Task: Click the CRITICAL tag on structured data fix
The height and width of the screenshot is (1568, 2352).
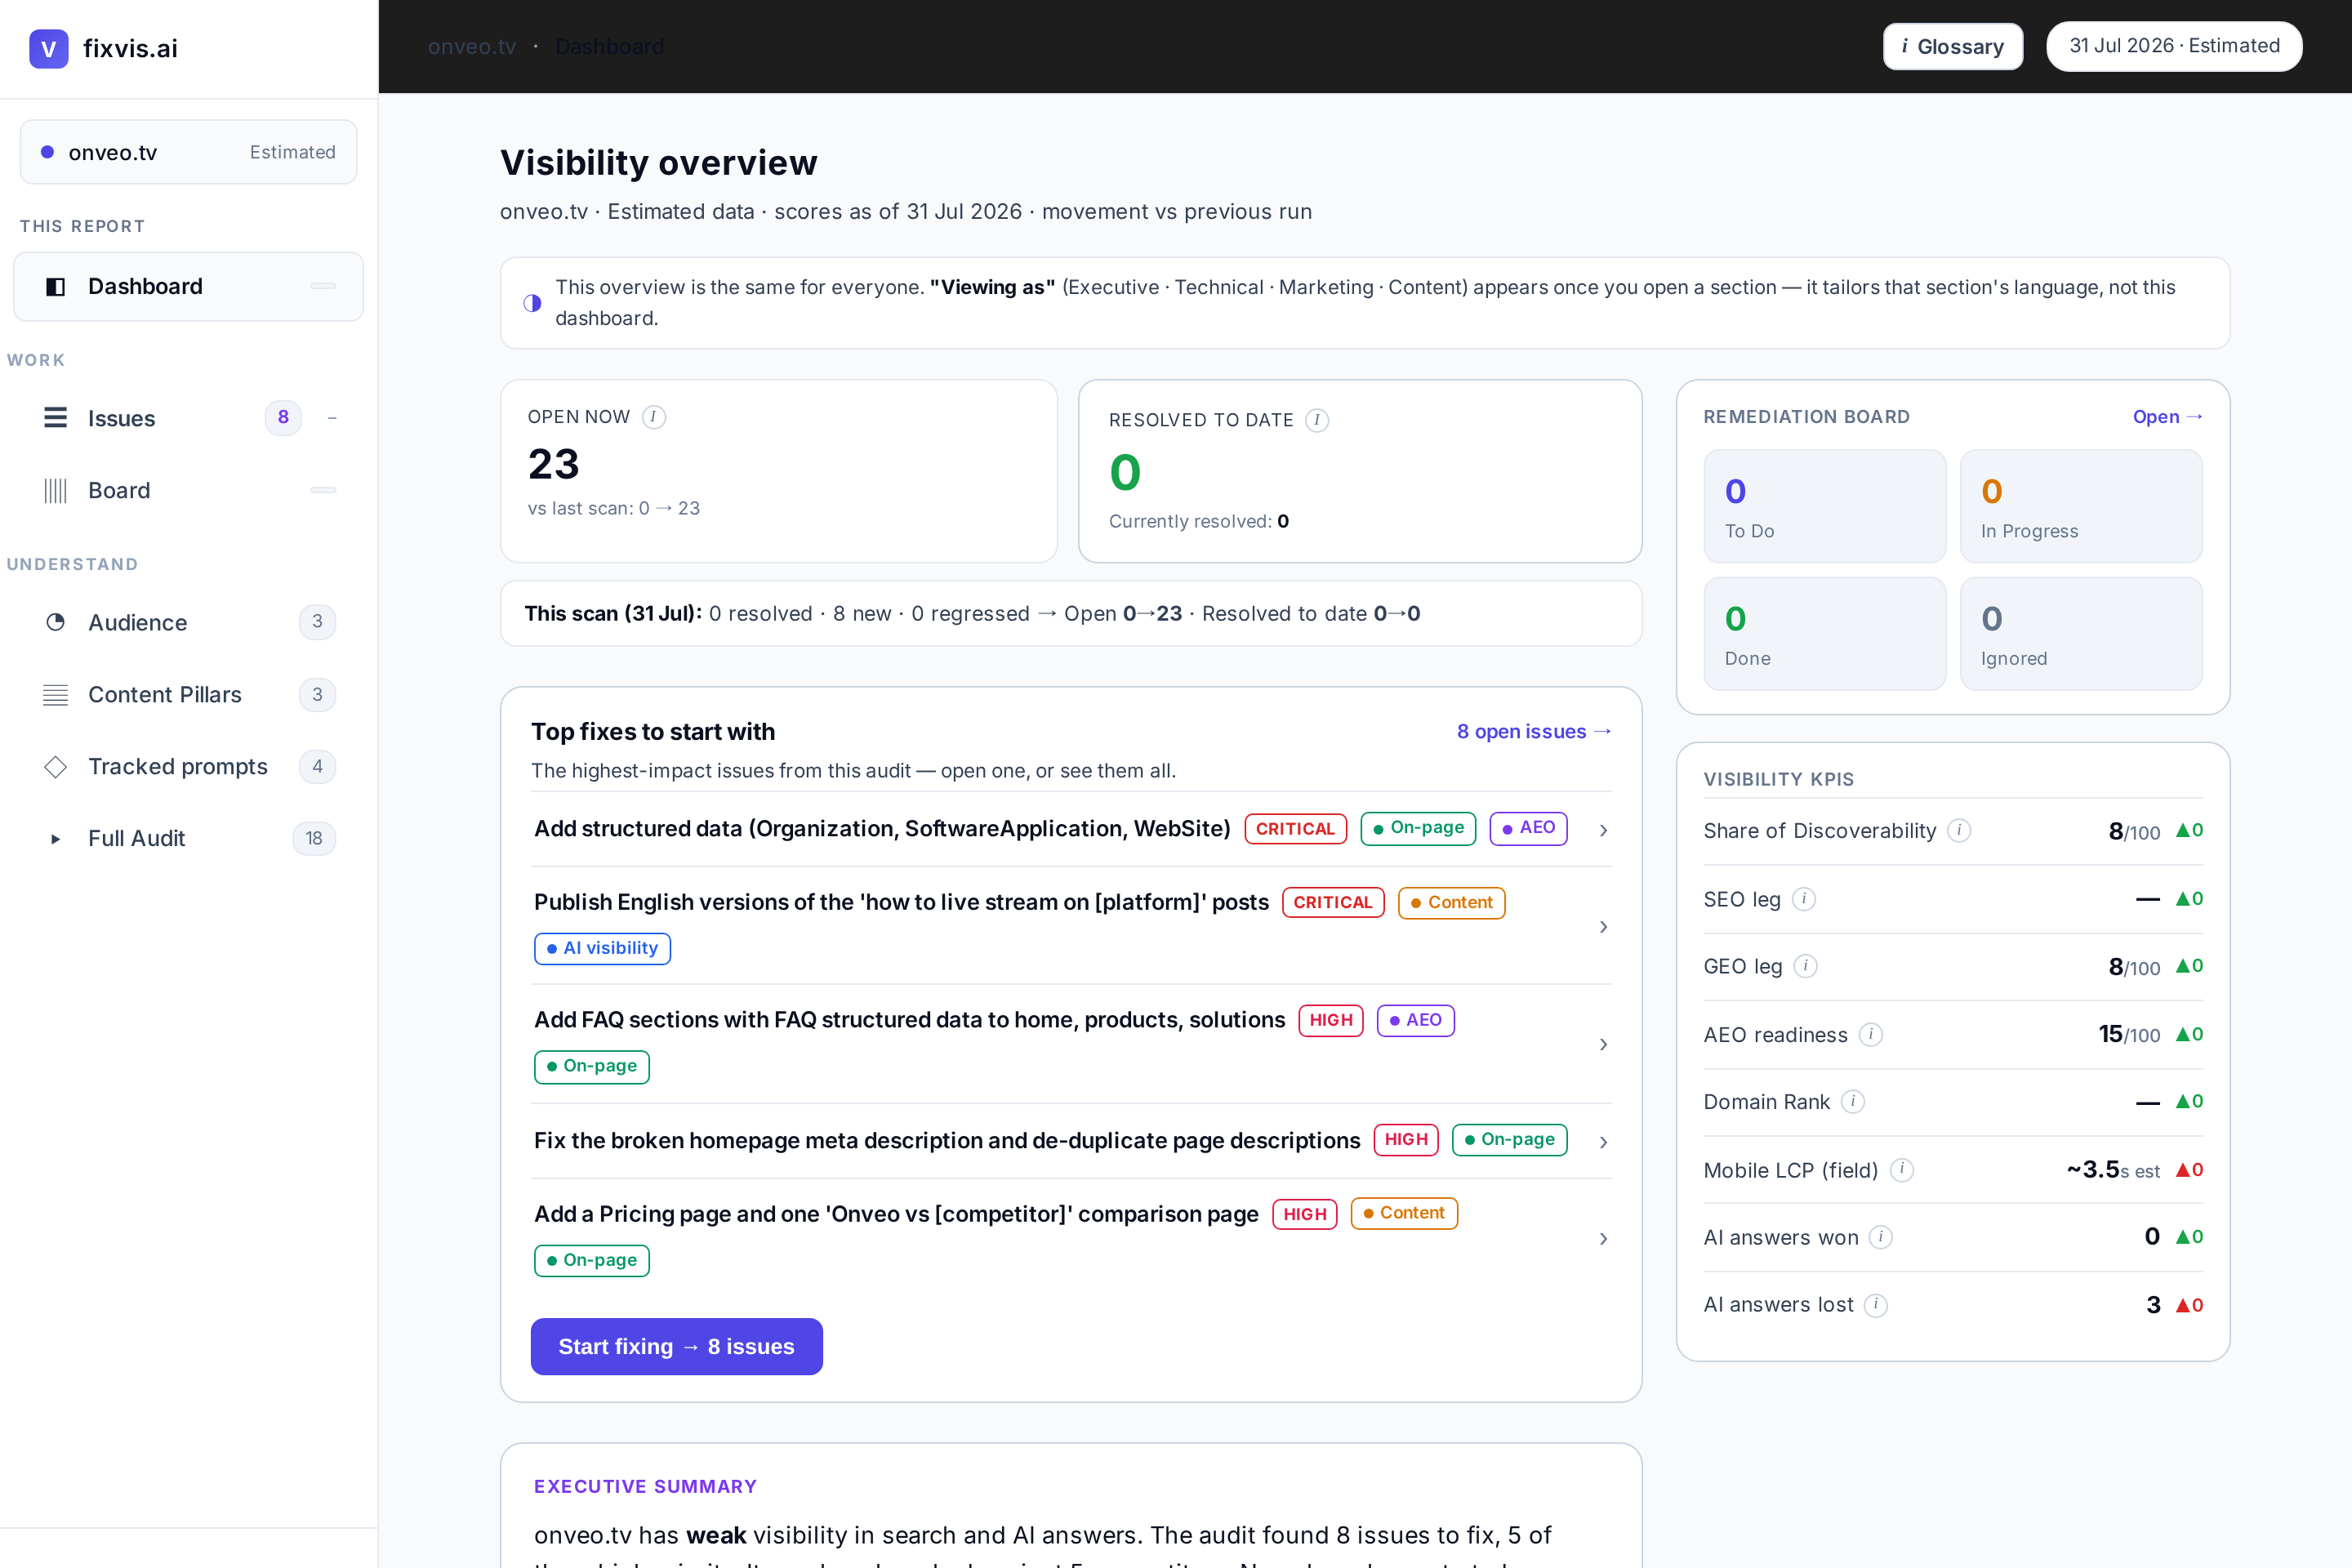Action: (x=1295, y=828)
